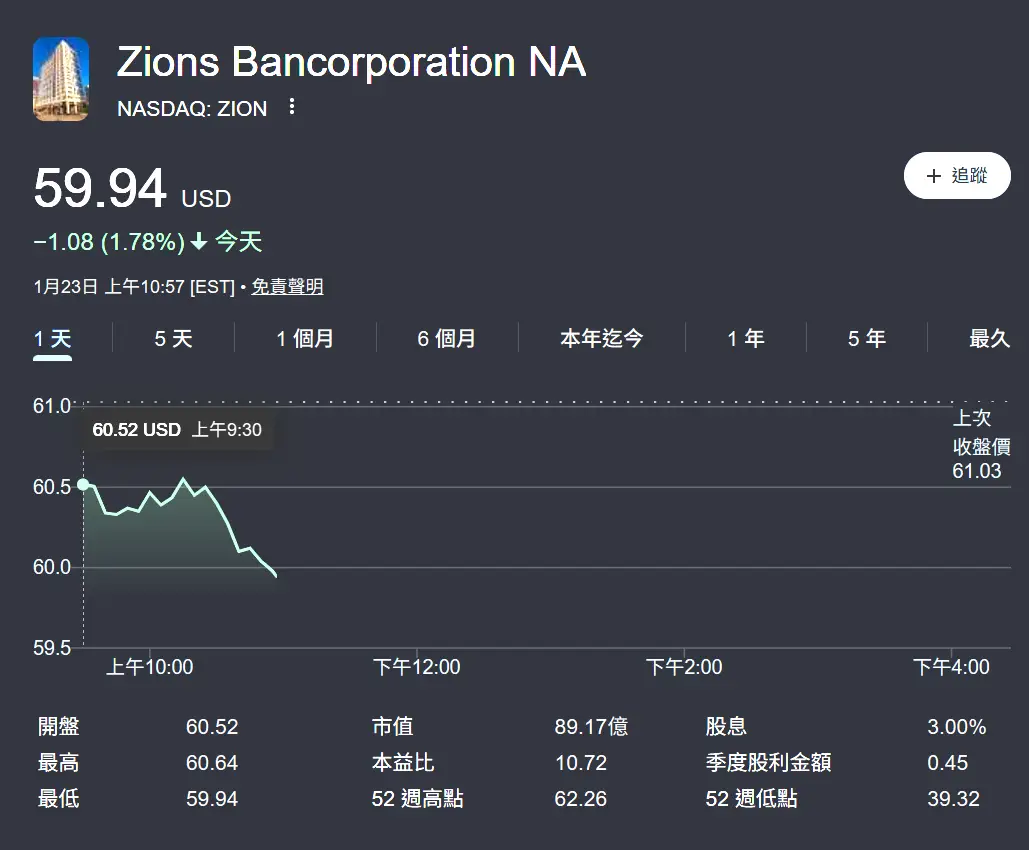
Task: Switch to the 1 年 chart tab
Action: click(x=746, y=339)
